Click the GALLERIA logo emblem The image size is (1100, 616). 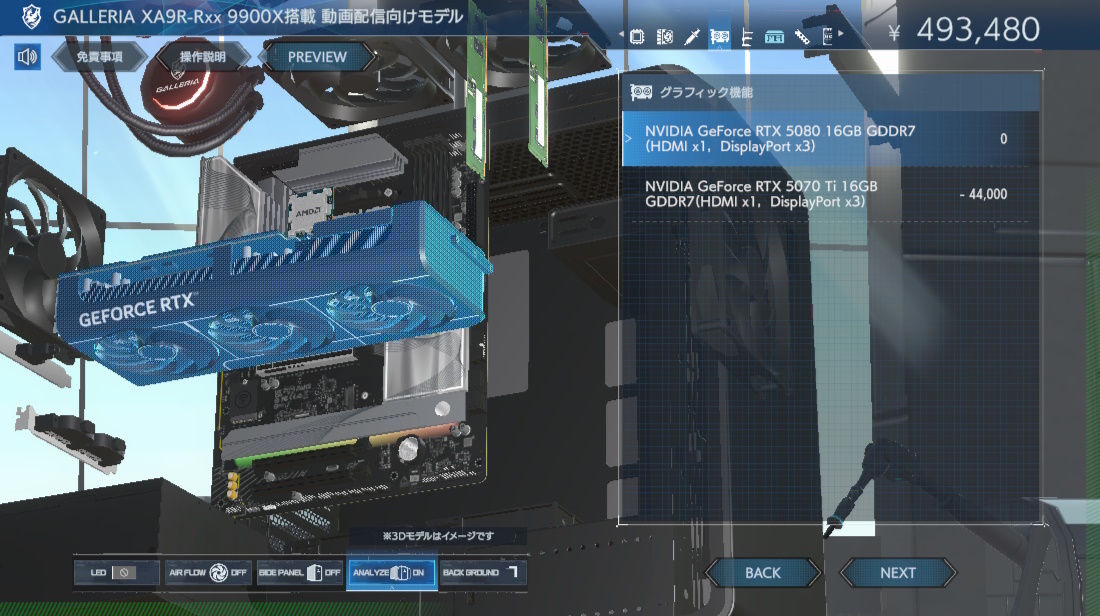[32, 16]
